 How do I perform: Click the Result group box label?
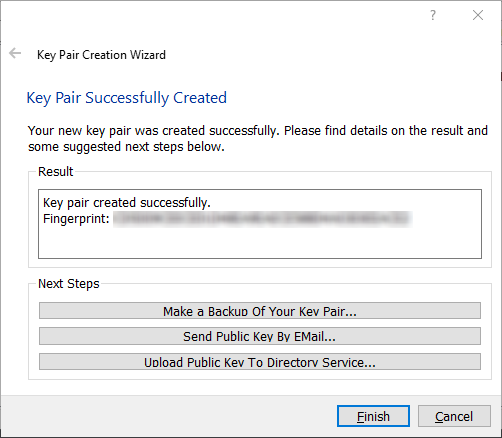(x=55, y=172)
